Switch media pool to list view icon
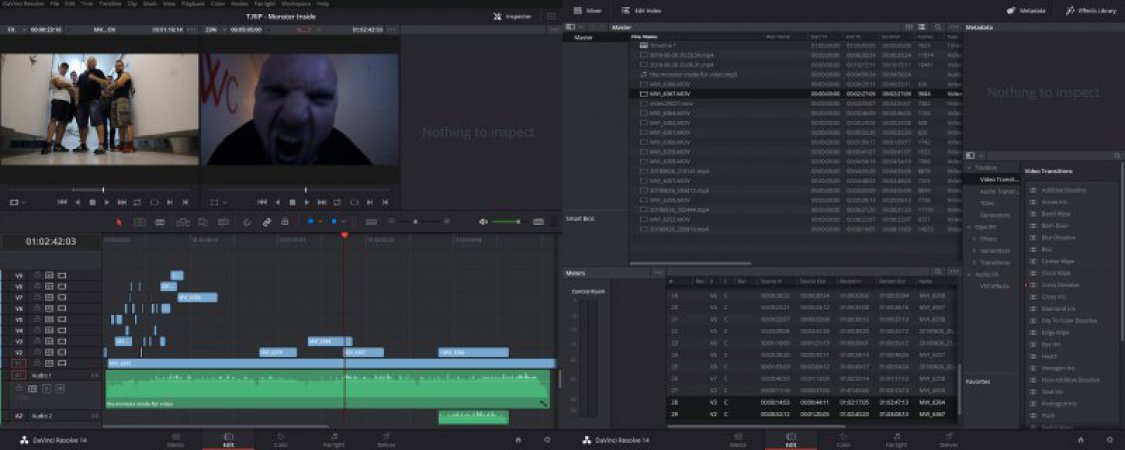Image resolution: width=1125 pixels, height=450 pixels. (922, 27)
